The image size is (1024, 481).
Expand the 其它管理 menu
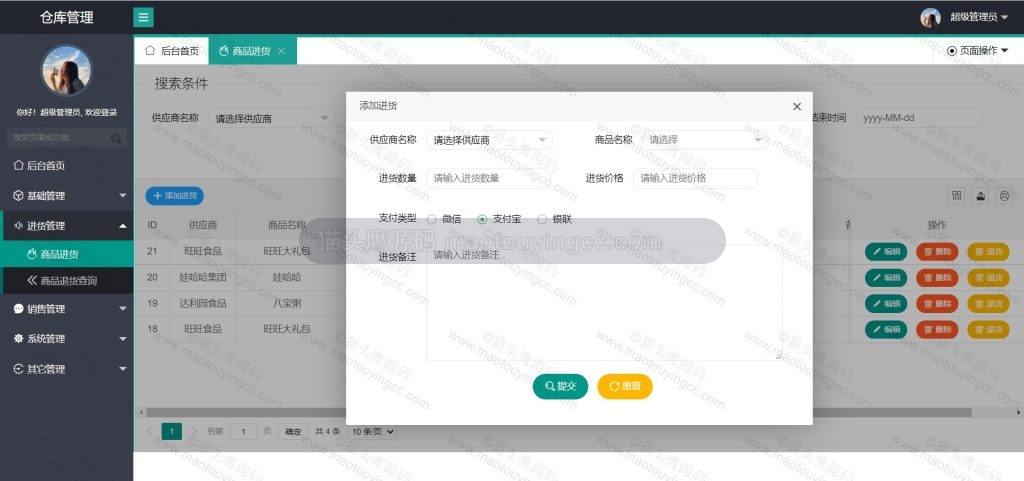[67, 369]
